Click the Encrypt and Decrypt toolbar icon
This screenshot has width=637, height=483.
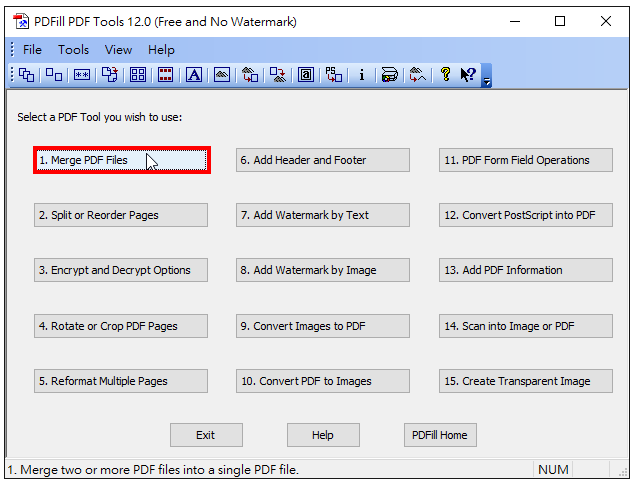pyautogui.click(x=82, y=75)
